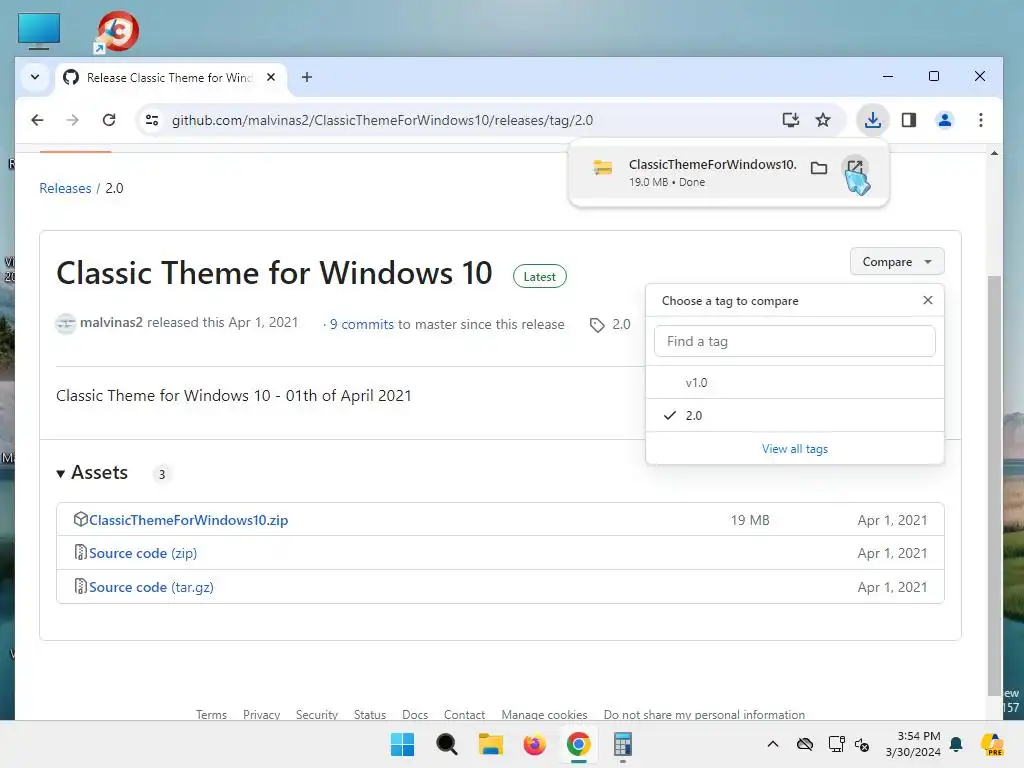Open malvinas2 user profile link
Viewport: 1024px width, 768px height.
111,323
